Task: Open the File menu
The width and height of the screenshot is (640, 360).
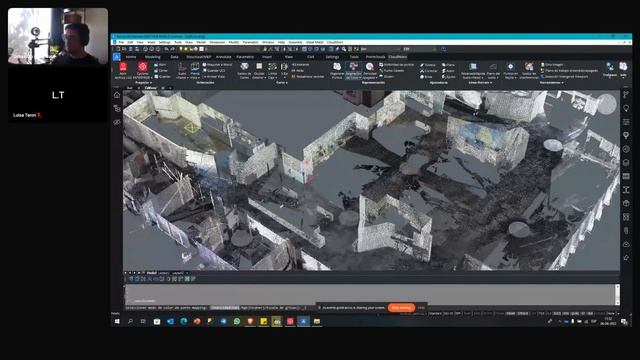Action: 121,42
